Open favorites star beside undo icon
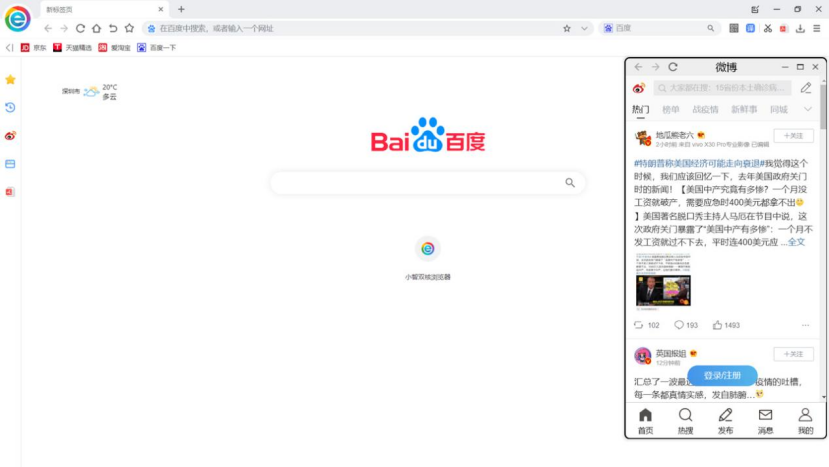Viewport: 829px width, 467px height. pos(129,29)
